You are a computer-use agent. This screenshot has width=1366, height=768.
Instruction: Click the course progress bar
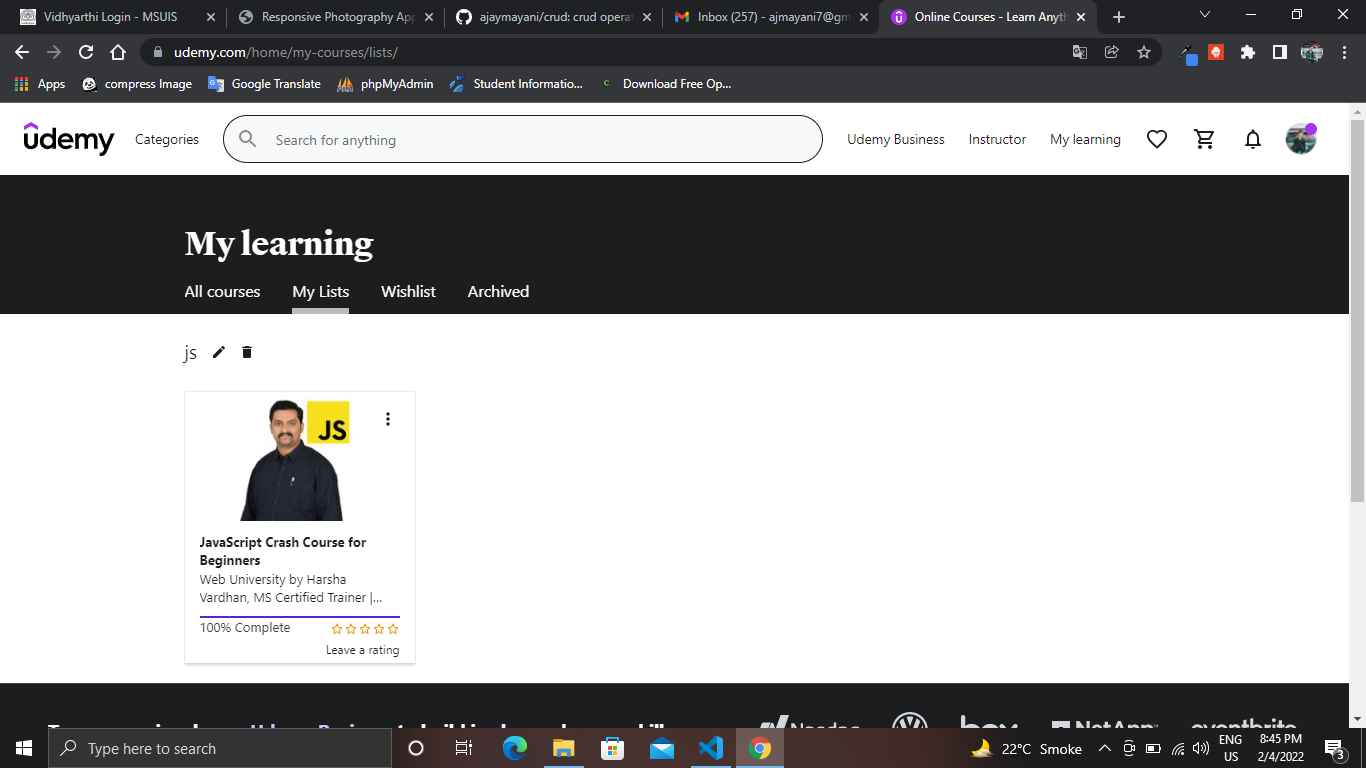coord(300,617)
